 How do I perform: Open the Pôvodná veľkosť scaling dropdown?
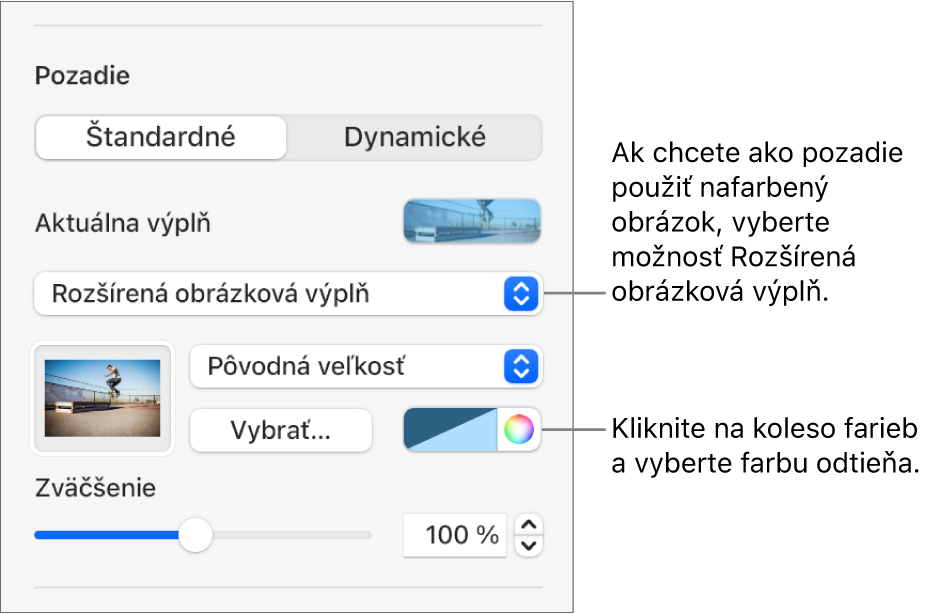coord(366,366)
